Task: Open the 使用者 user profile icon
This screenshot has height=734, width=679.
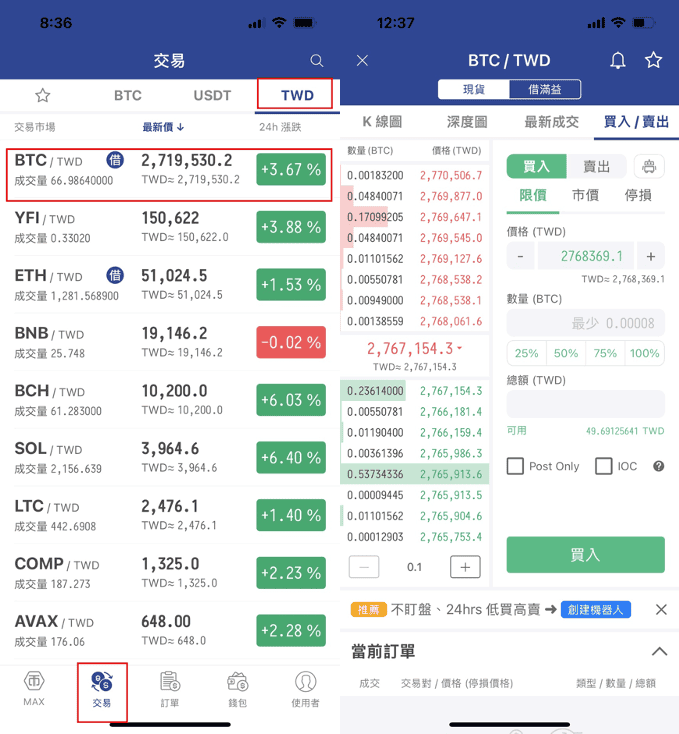Action: point(306,690)
